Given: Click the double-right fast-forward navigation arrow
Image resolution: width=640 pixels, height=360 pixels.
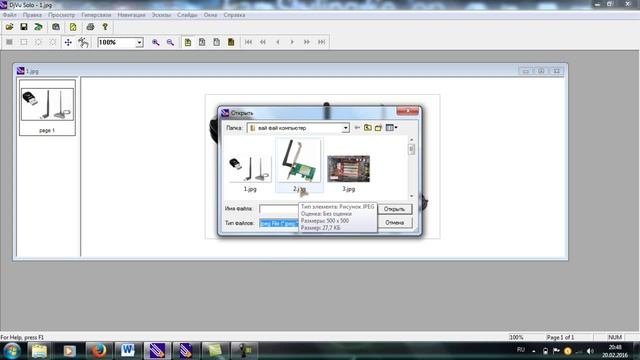Looking at the screenshot, I should coord(307,42).
